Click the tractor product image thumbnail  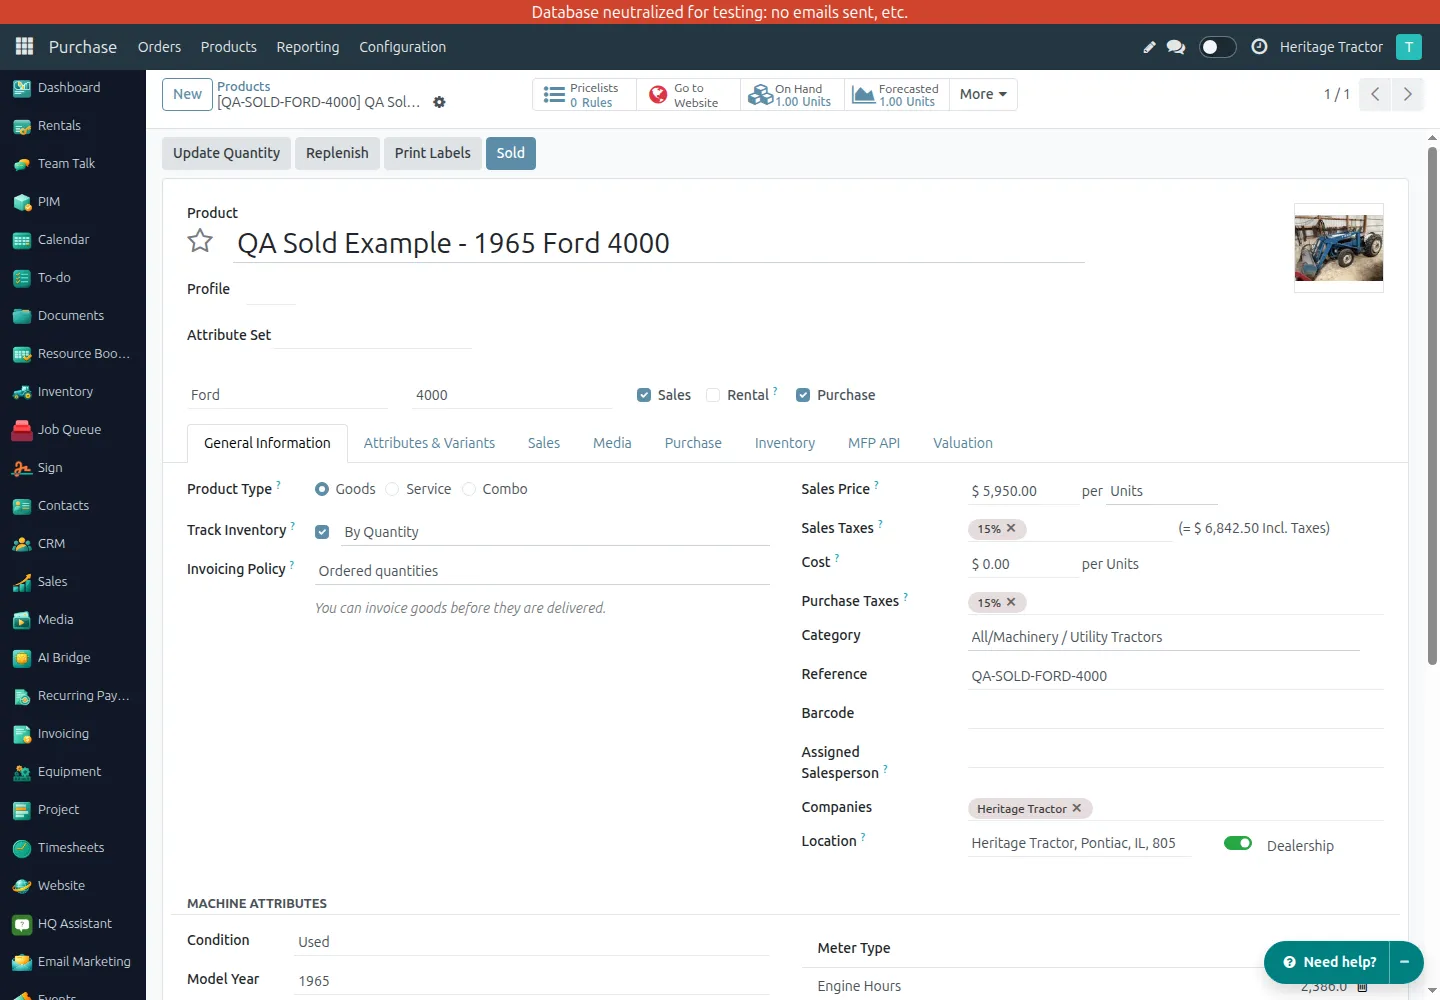point(1339,248)
